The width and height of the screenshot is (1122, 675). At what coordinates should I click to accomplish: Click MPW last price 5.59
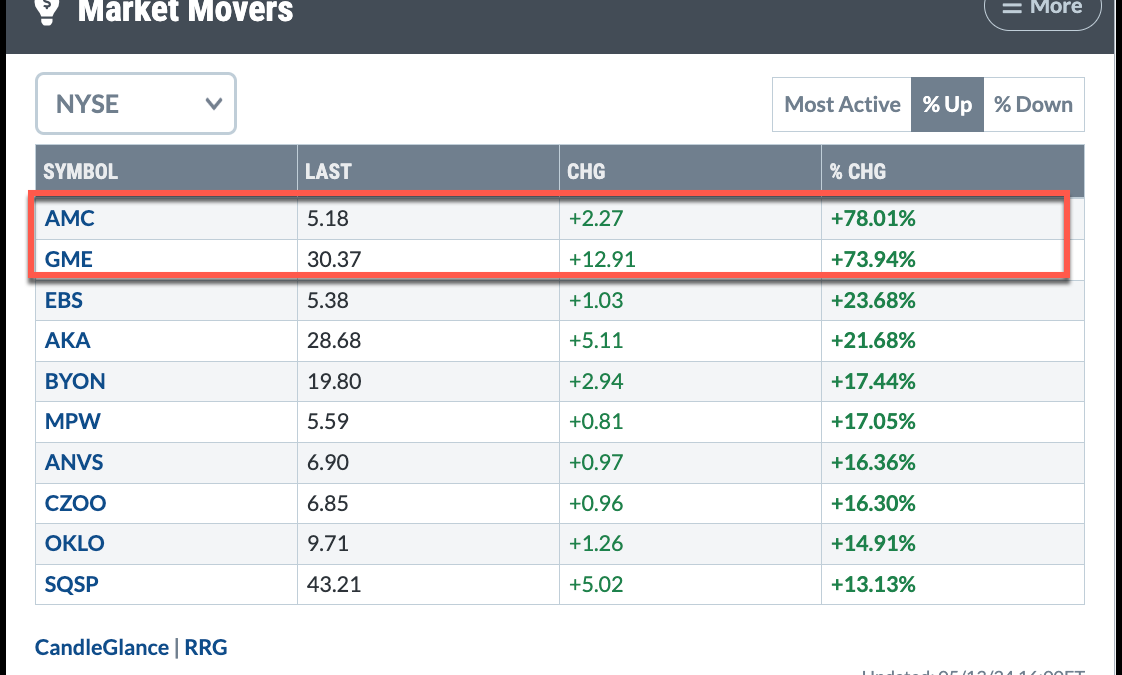pyautogui.click(x=328, y=421)
